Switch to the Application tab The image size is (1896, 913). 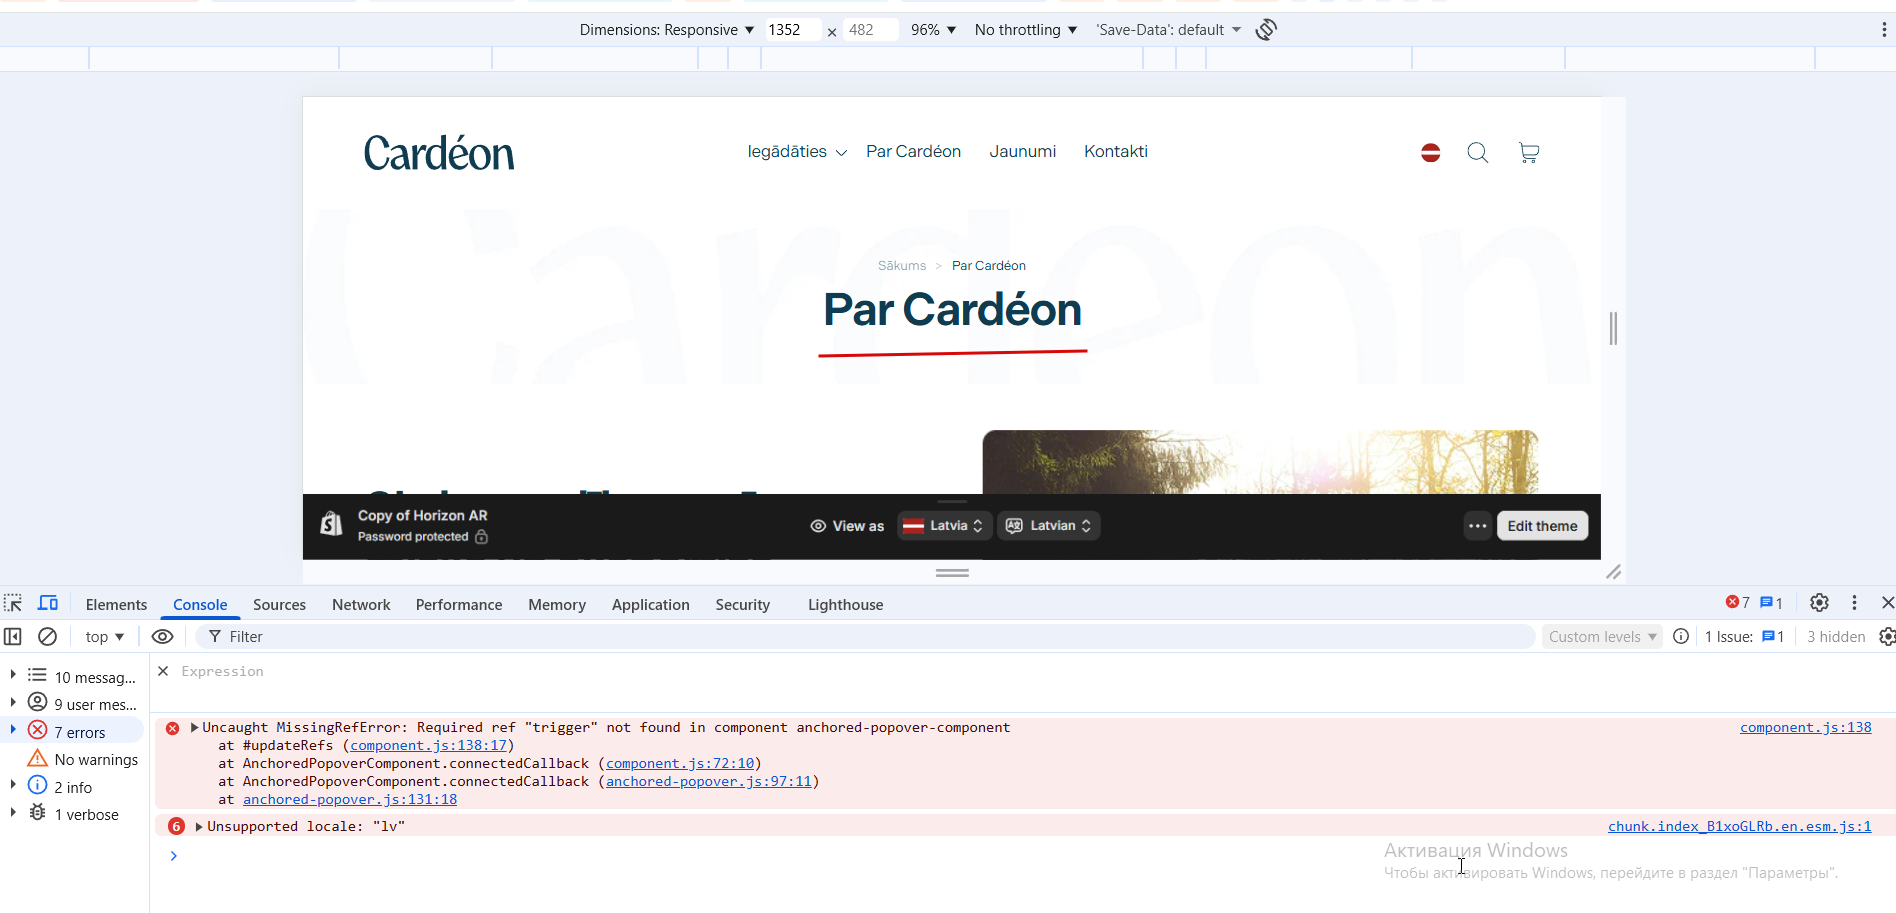pyautogui.click(x=651, y=605)
